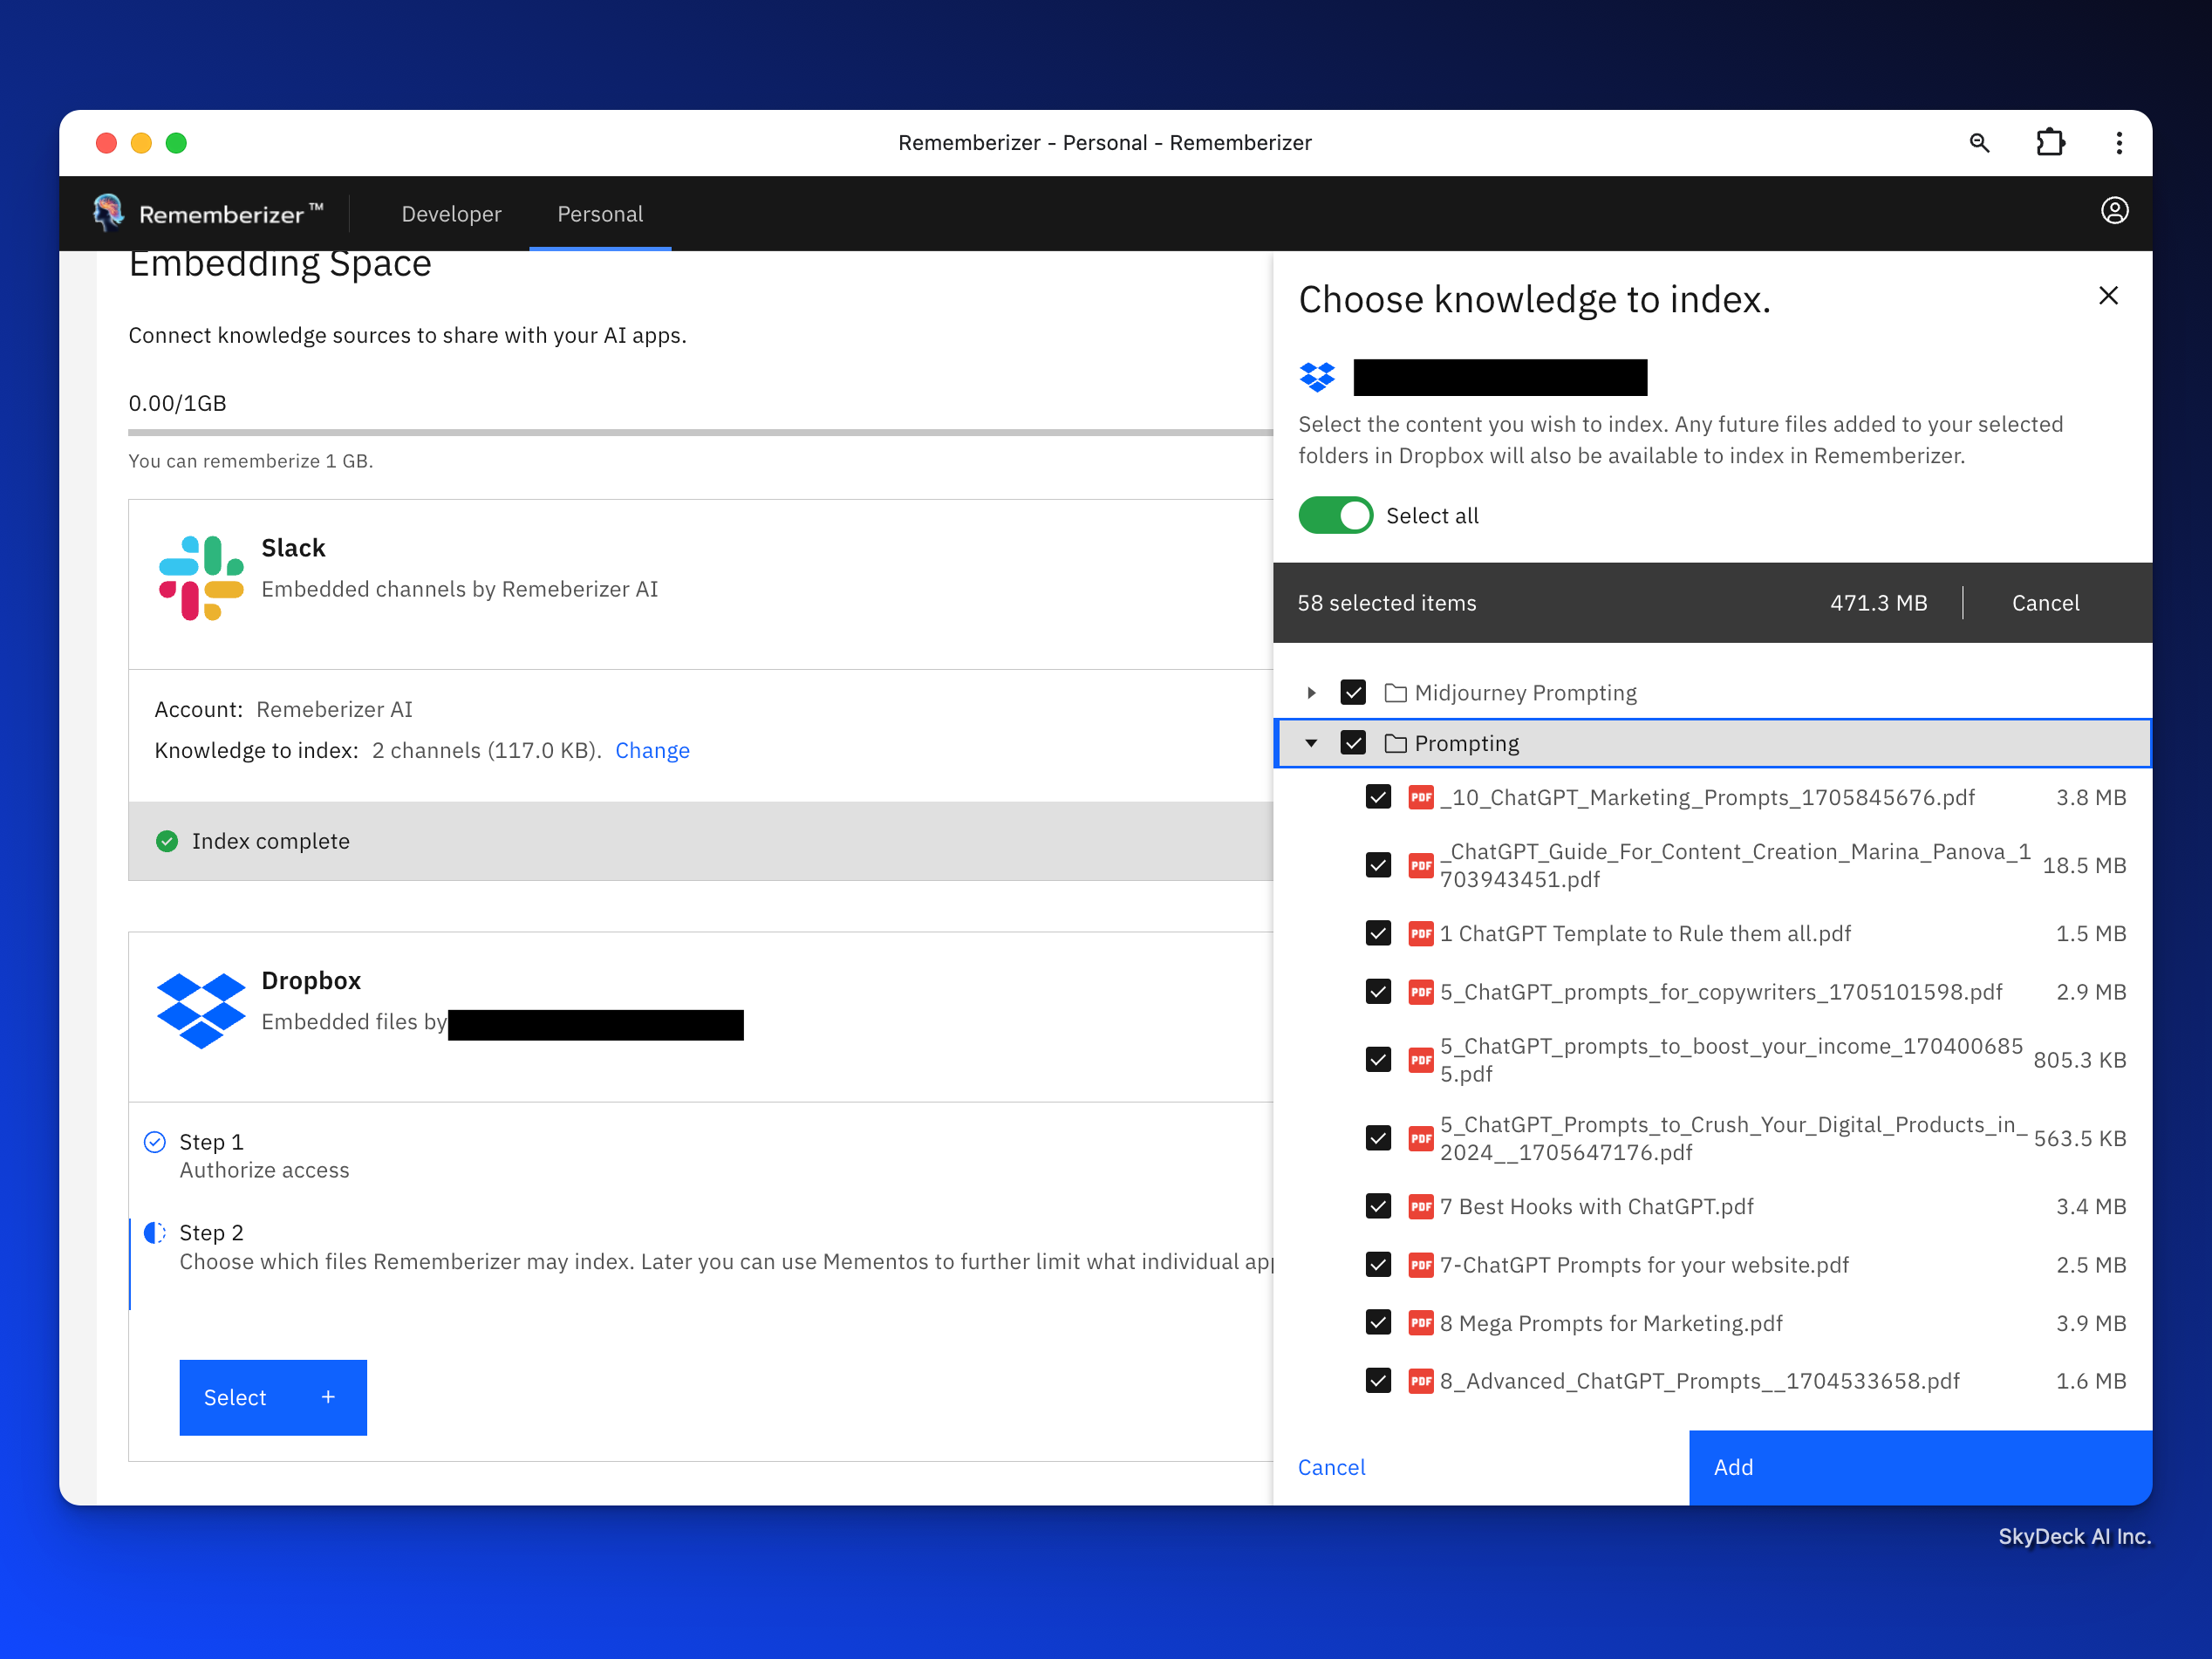Screen dimensions: 2212x1659
Task: Click Change link for Slack knowledge
Action: [652, 750]
